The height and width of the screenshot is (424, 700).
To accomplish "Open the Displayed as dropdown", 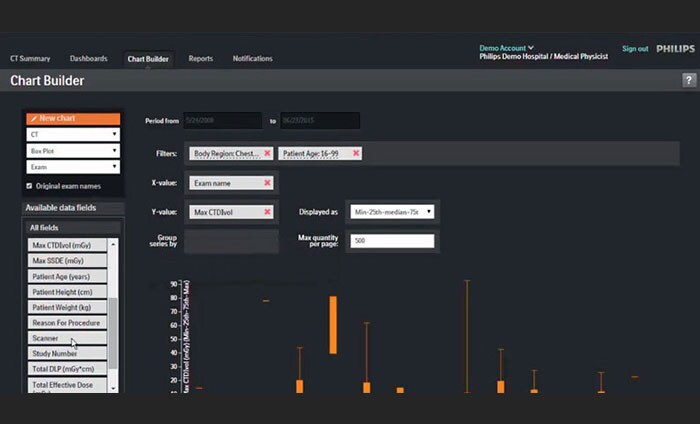I will tap(392, 212).
